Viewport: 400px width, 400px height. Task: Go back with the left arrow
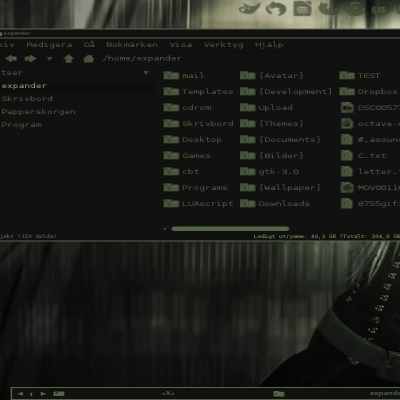click(11, 59)
